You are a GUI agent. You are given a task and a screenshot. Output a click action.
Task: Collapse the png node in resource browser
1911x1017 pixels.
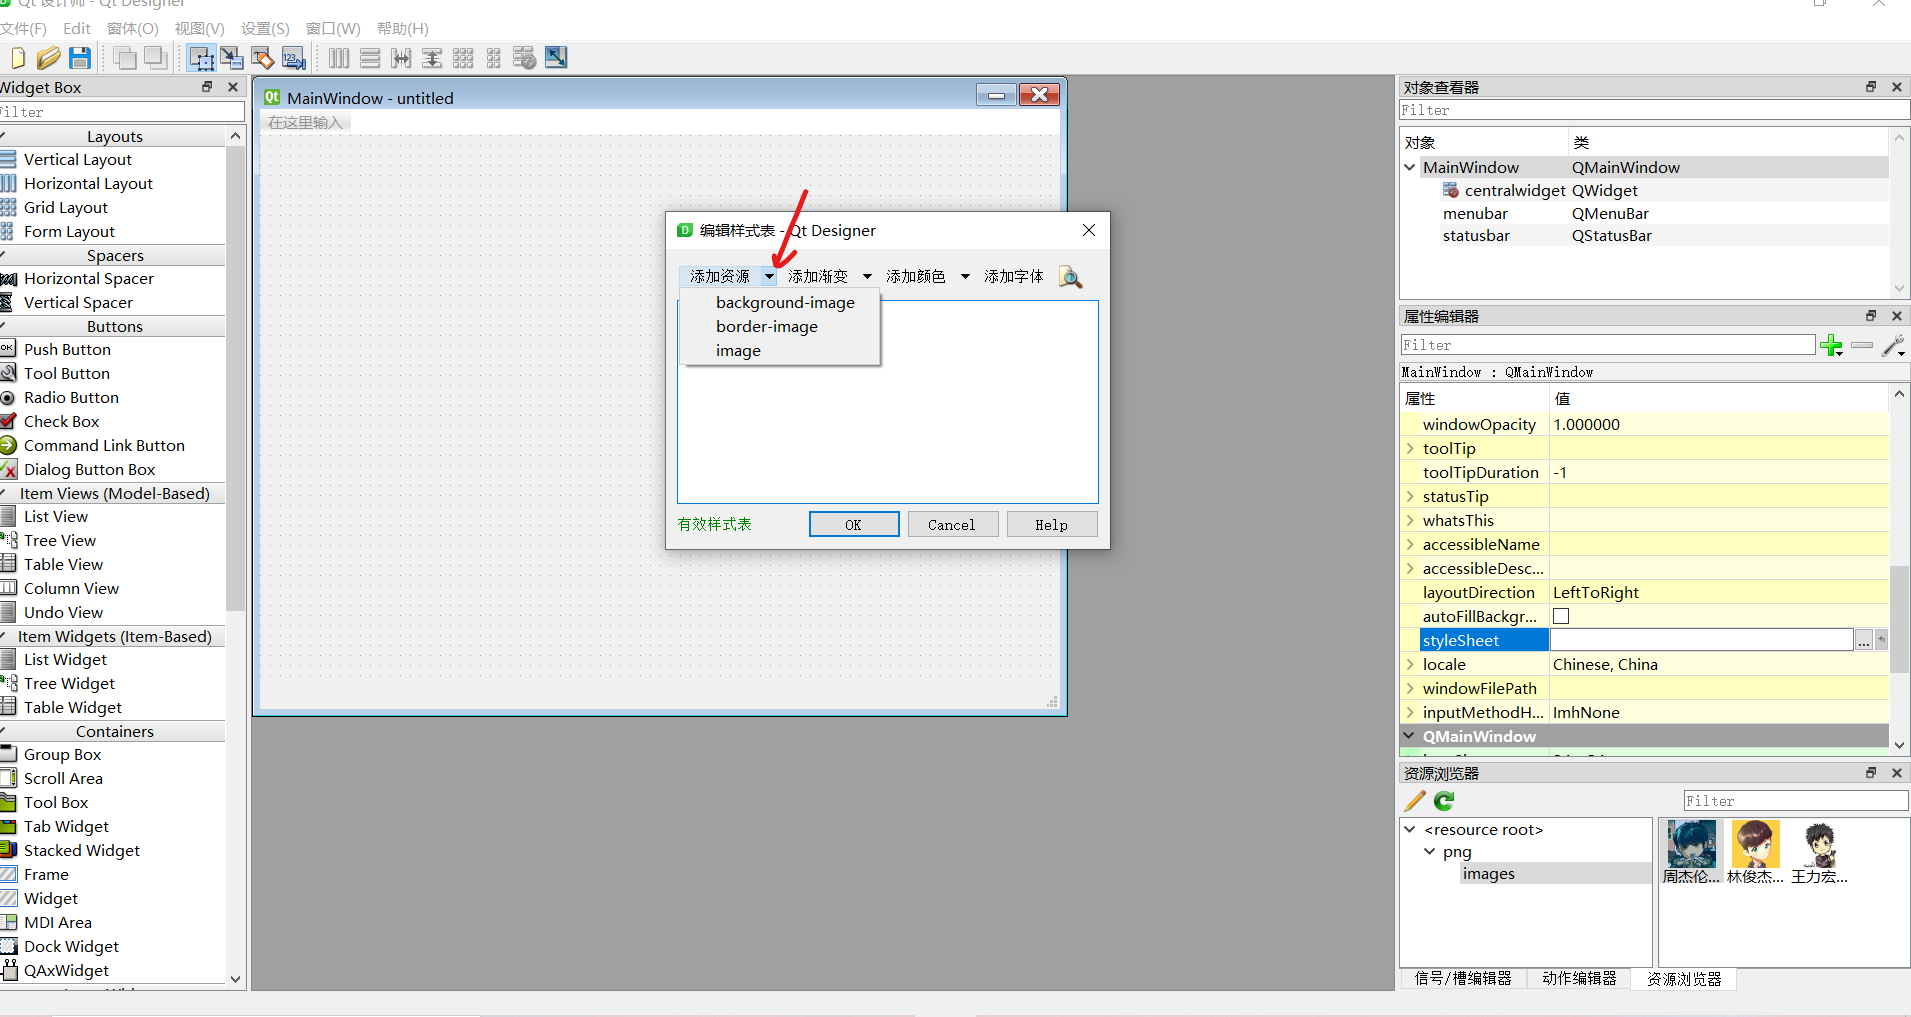pos(1429,851)
